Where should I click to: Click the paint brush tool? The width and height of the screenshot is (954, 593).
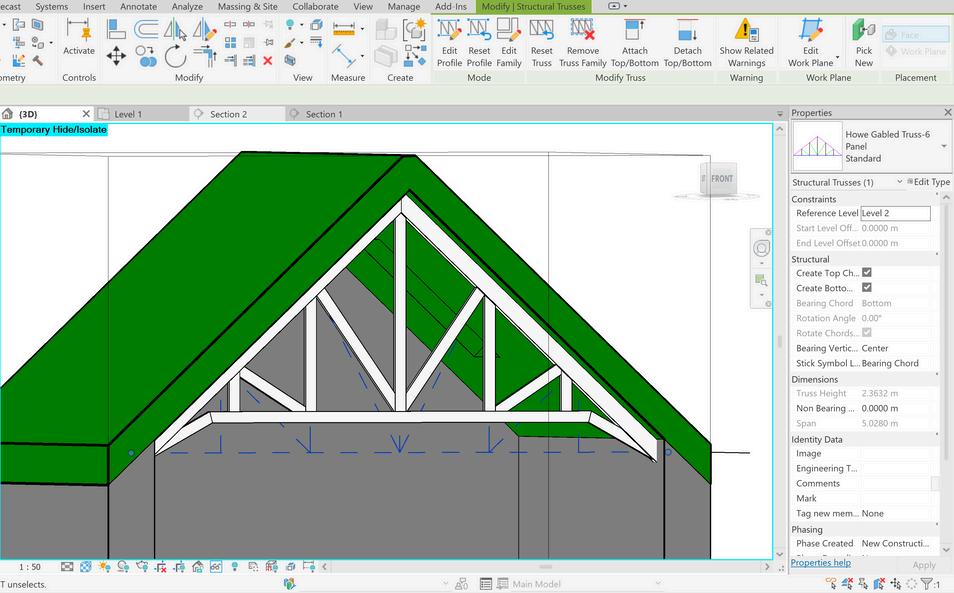coord(290,43)
